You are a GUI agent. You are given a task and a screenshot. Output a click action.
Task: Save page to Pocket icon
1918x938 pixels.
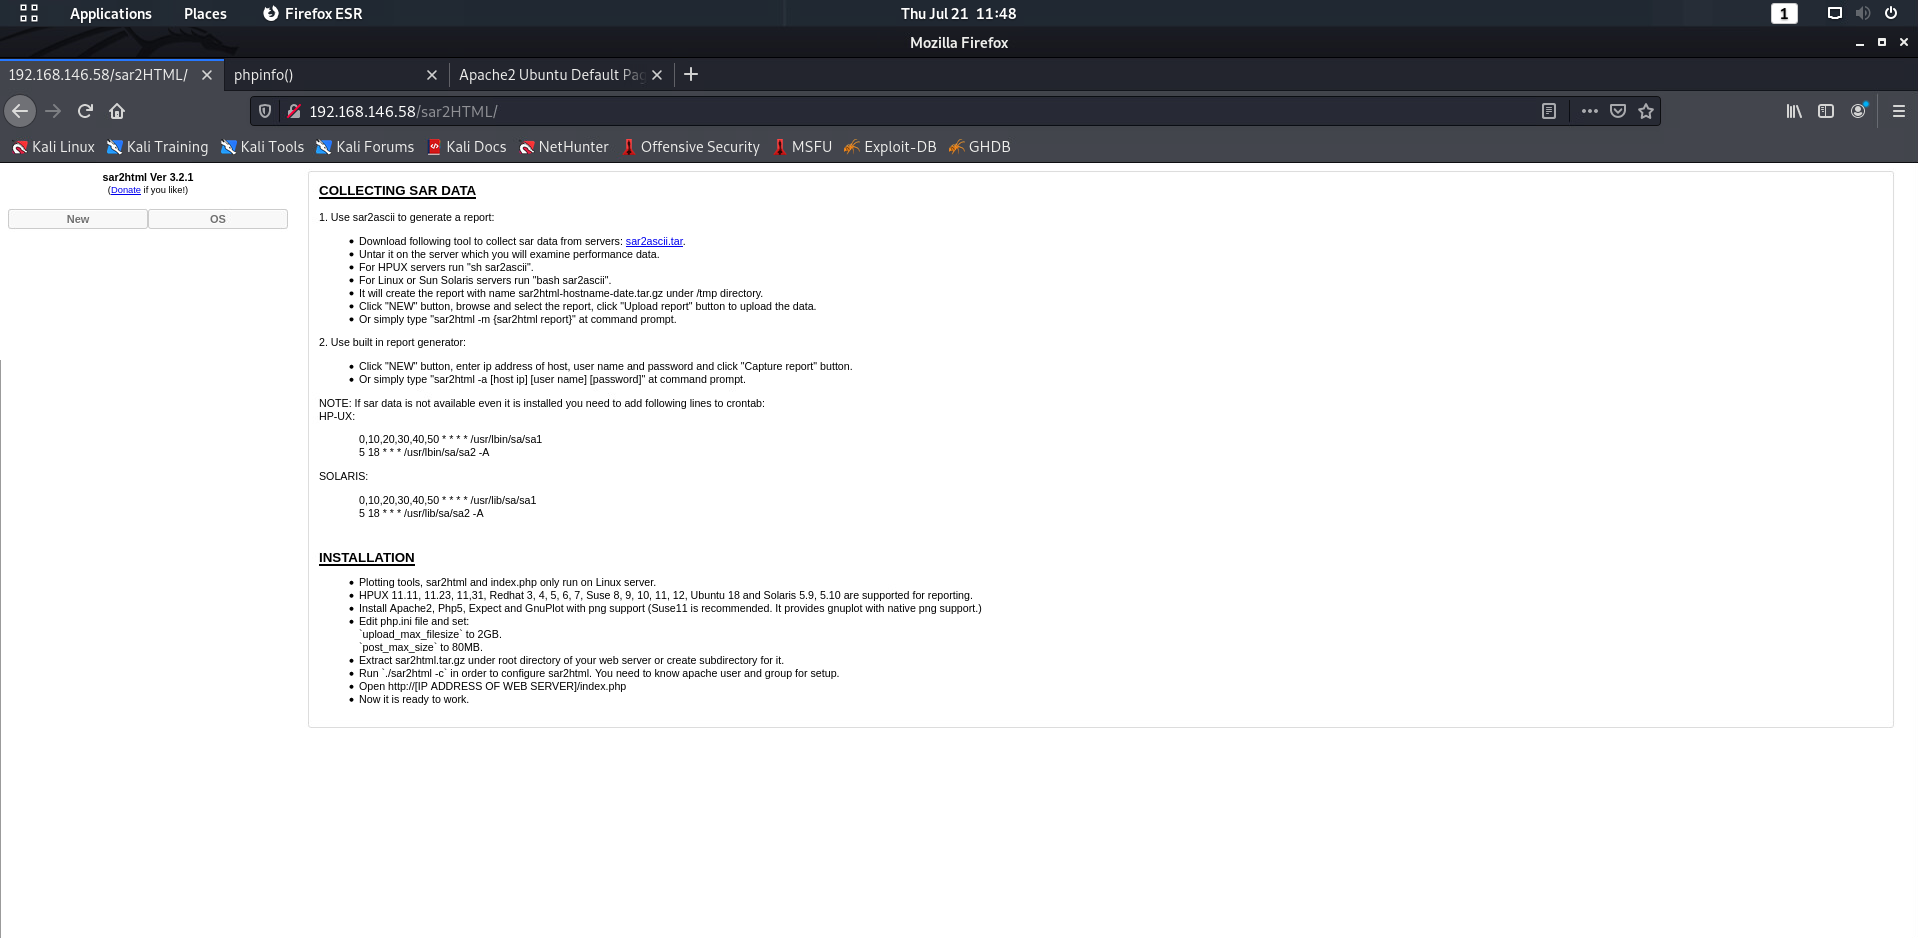pos(1618,111)
